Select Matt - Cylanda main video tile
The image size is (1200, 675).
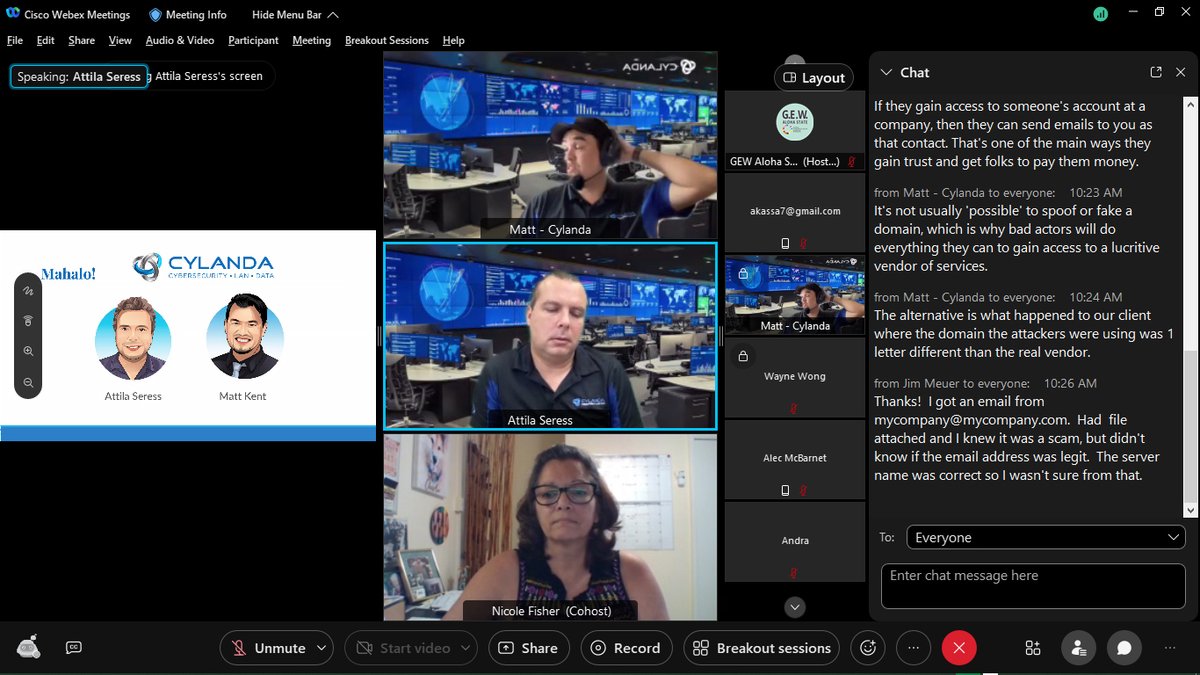pos(550,145)
